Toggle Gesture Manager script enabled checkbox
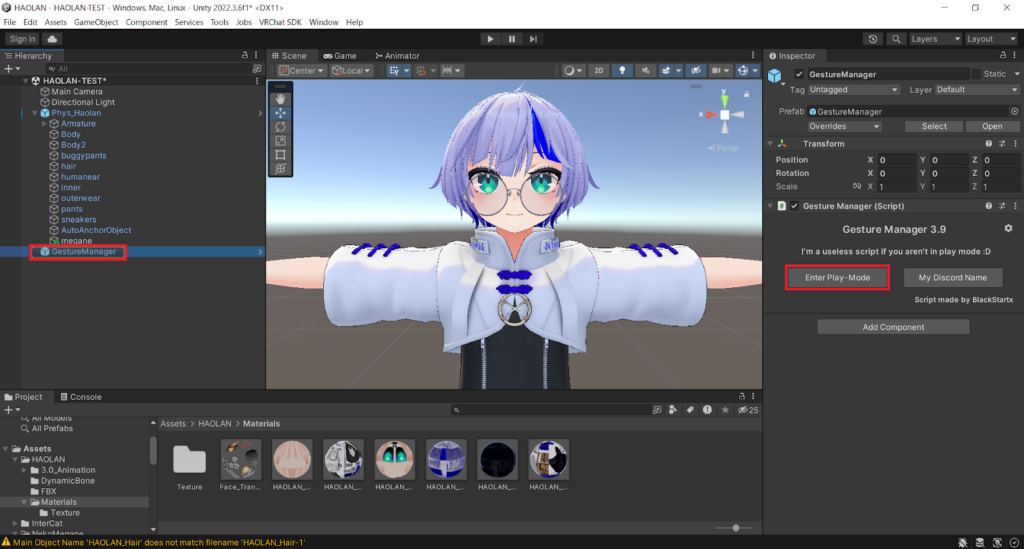 click(x=794, y=206)
